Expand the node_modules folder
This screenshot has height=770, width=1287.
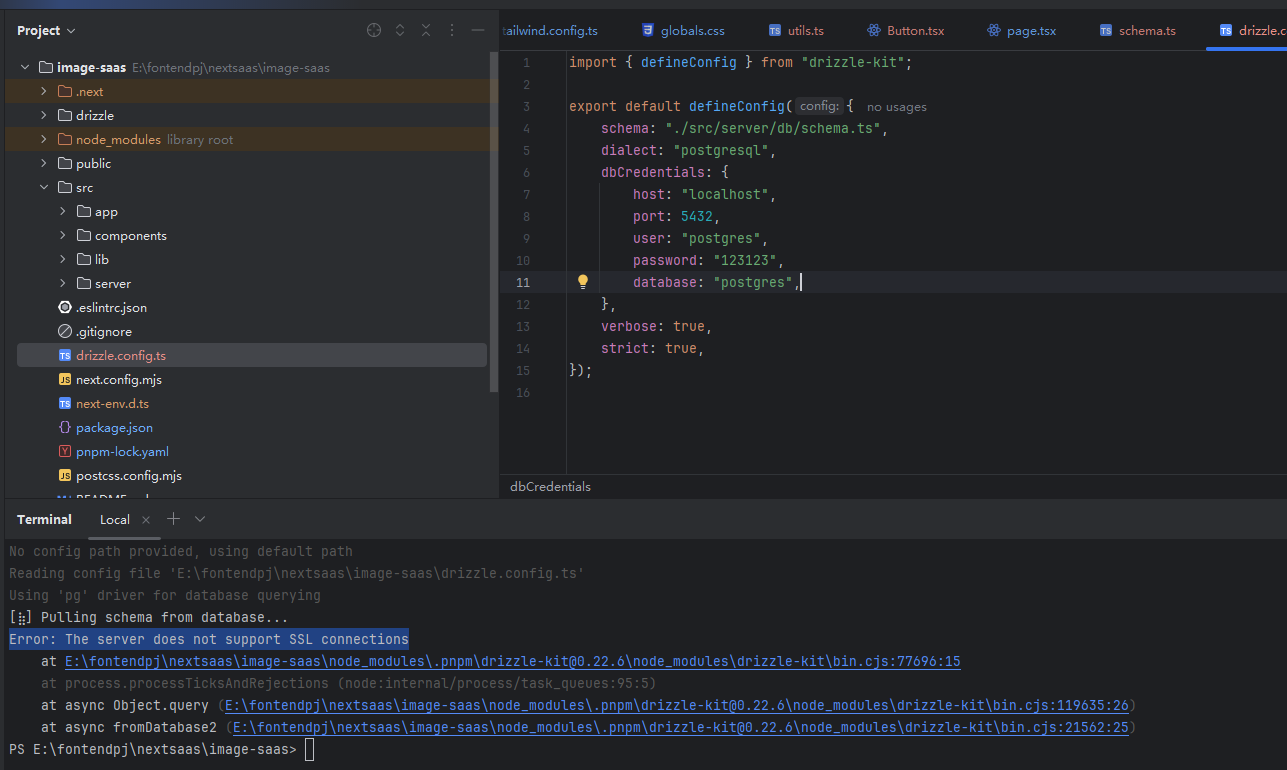tap(44, 140)
